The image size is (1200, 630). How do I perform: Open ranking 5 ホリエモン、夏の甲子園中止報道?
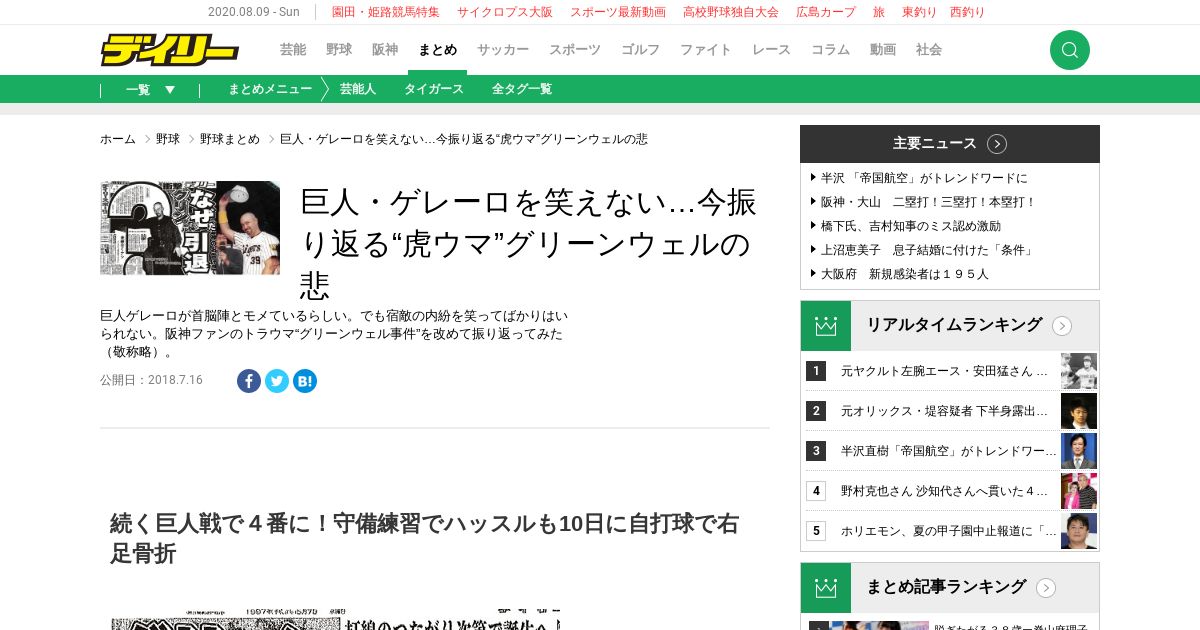click(949, 531)
